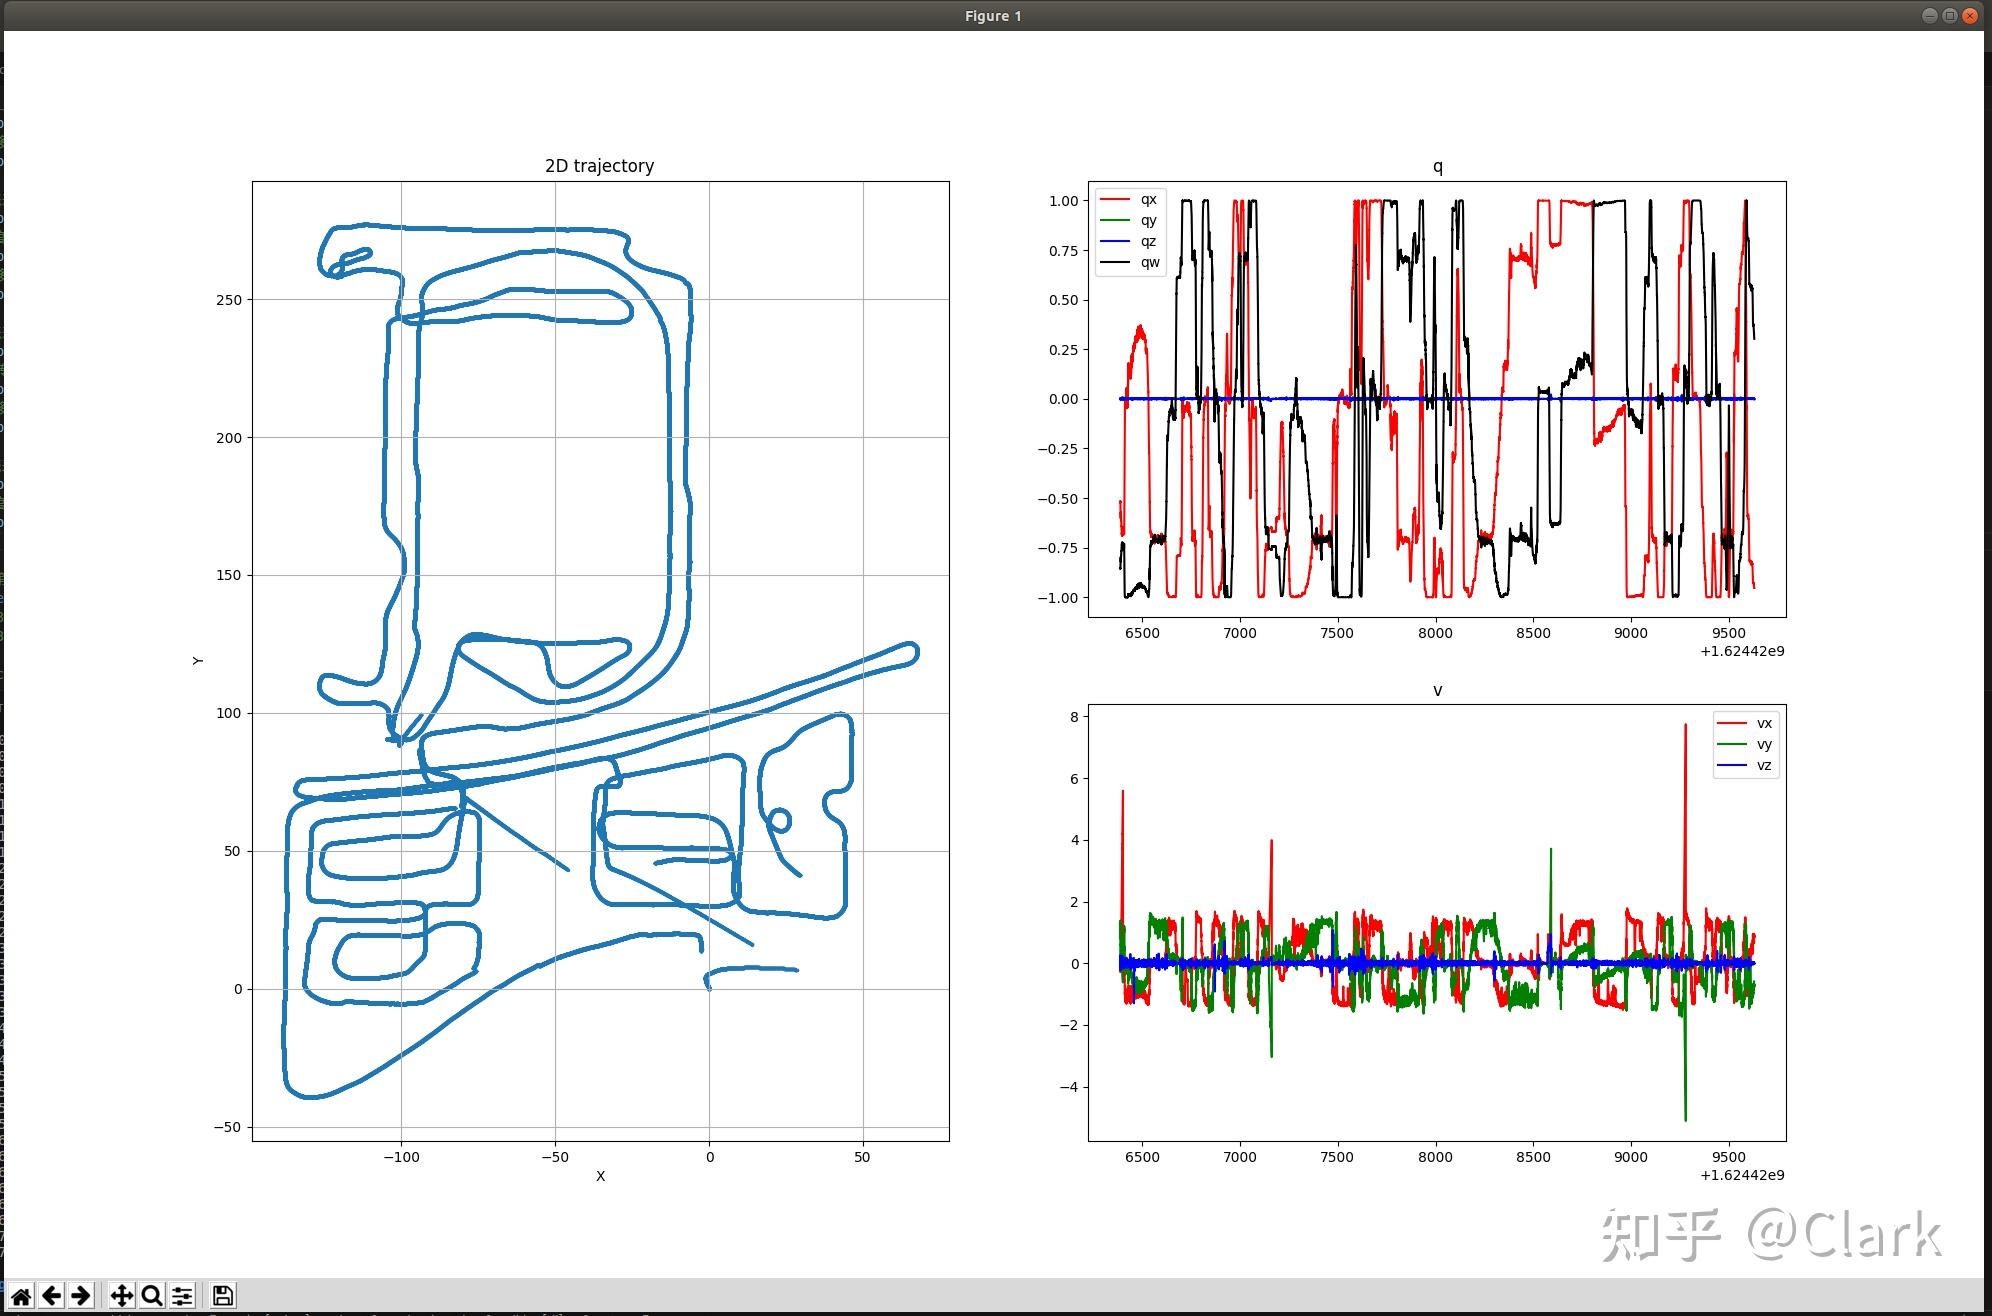Click the 'q' subplot title

click(x=1437, y=166)
